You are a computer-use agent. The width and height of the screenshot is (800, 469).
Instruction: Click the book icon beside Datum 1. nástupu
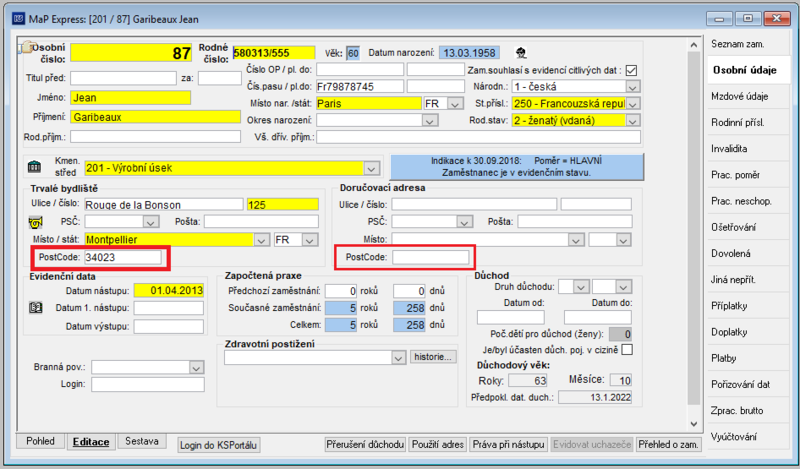coord(36,308)
